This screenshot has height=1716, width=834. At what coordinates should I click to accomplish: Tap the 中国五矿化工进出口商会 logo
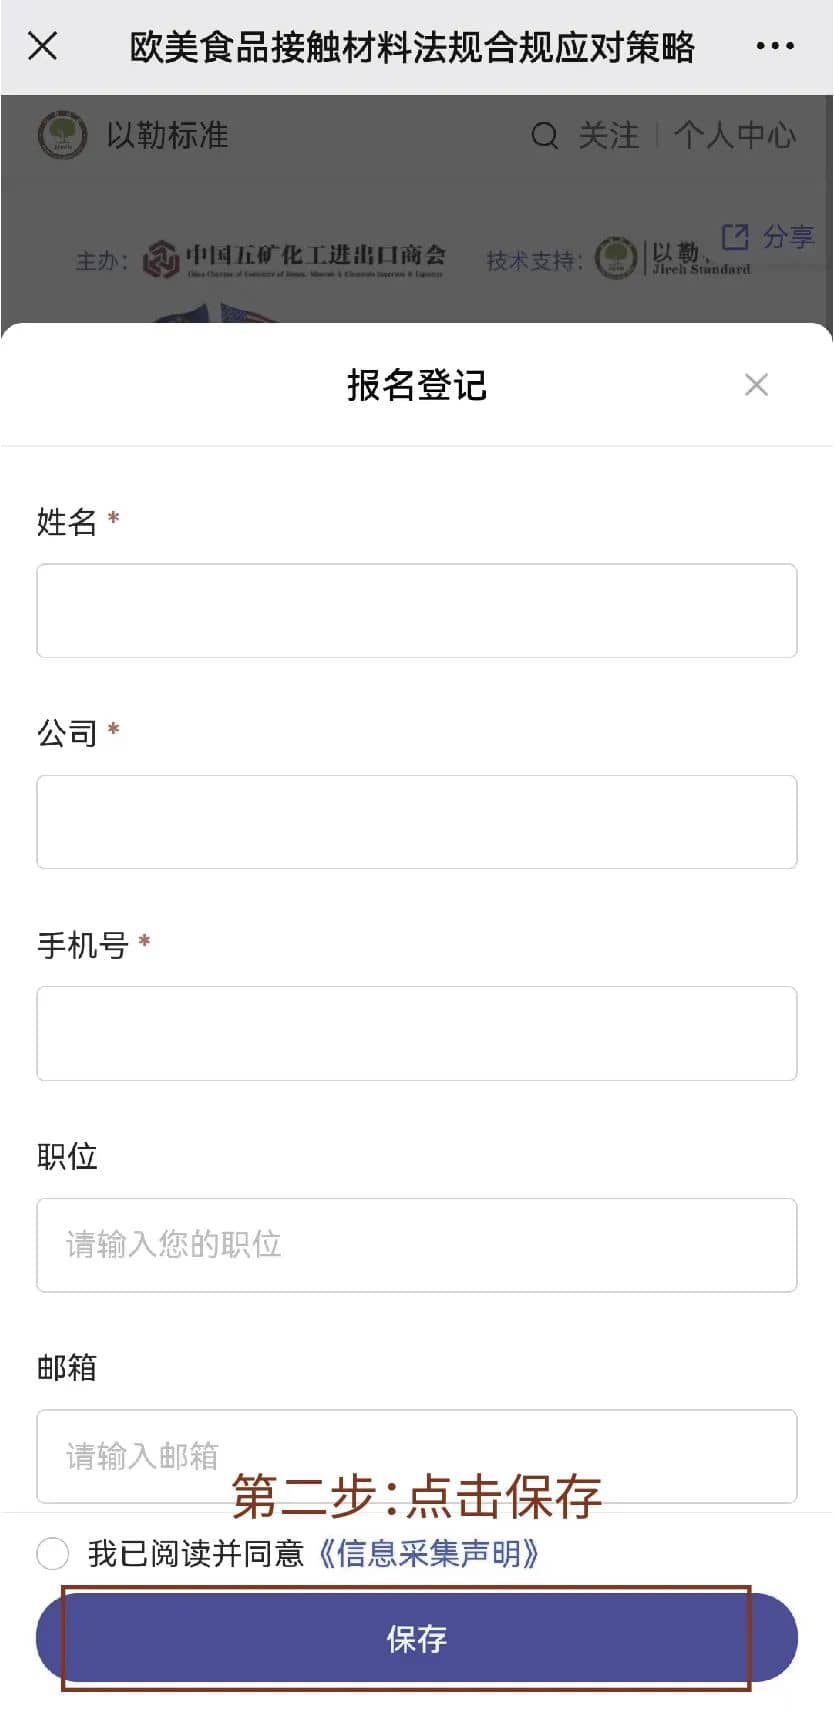(x=294, y=259)
